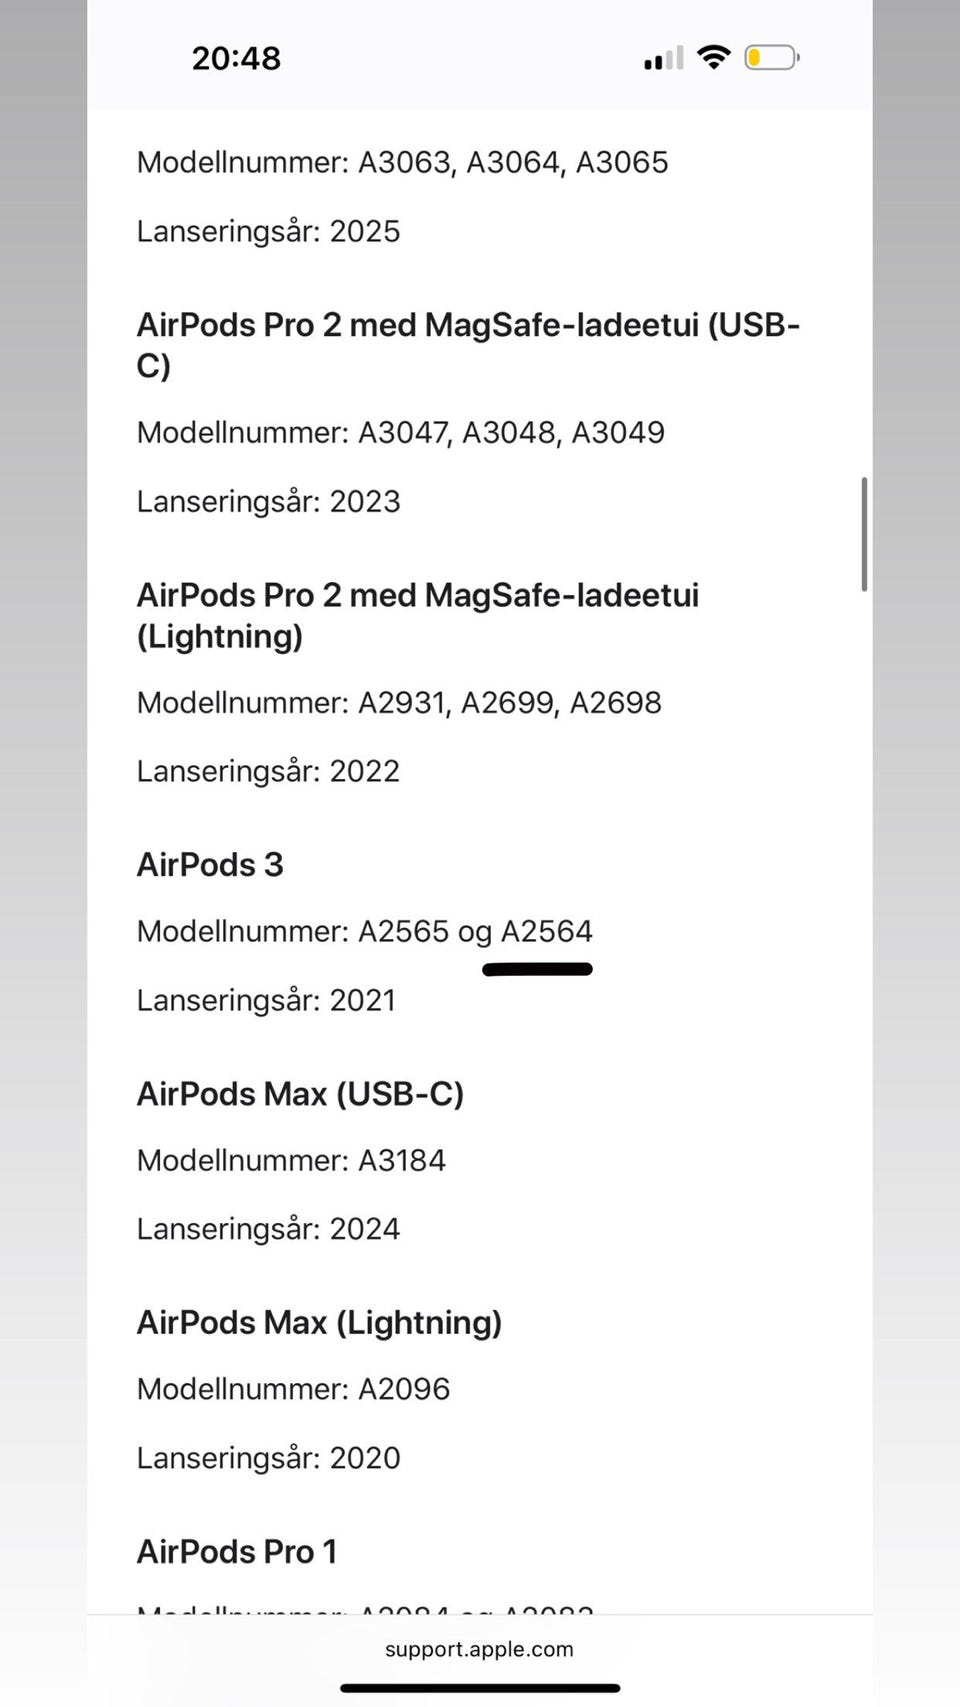This screenshot has height=1707, width=960.
Task: Tap the Modellnummer: A2096 line
Action: [293, 1389]
